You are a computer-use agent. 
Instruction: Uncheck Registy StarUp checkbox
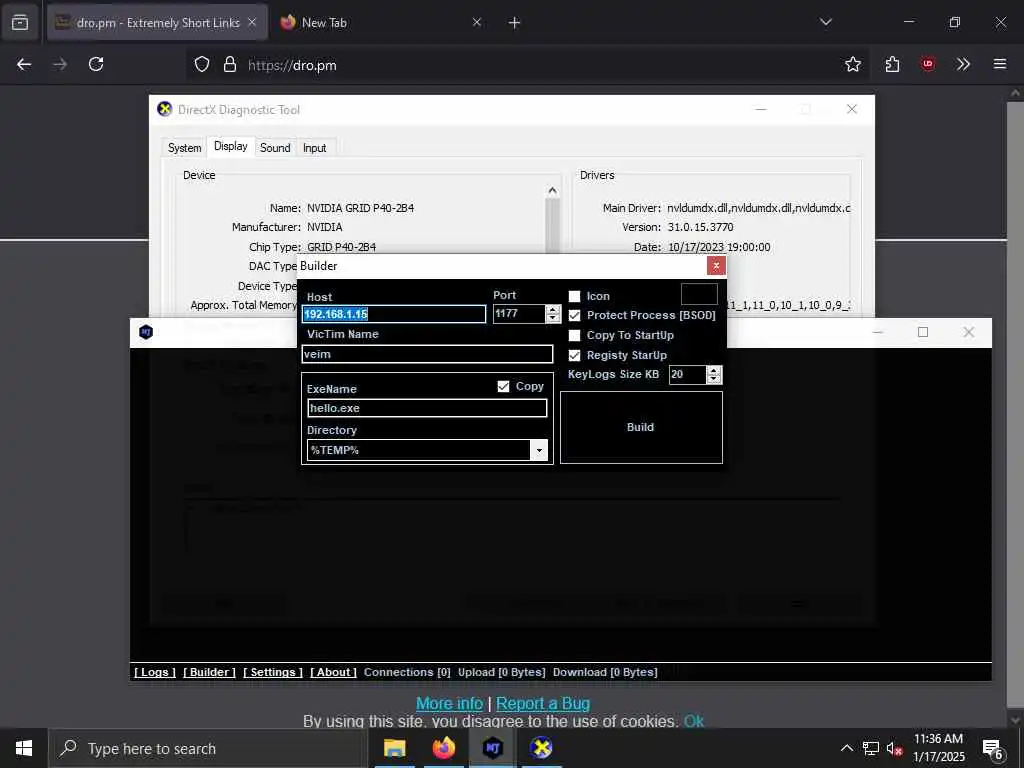tap(575, 355)
